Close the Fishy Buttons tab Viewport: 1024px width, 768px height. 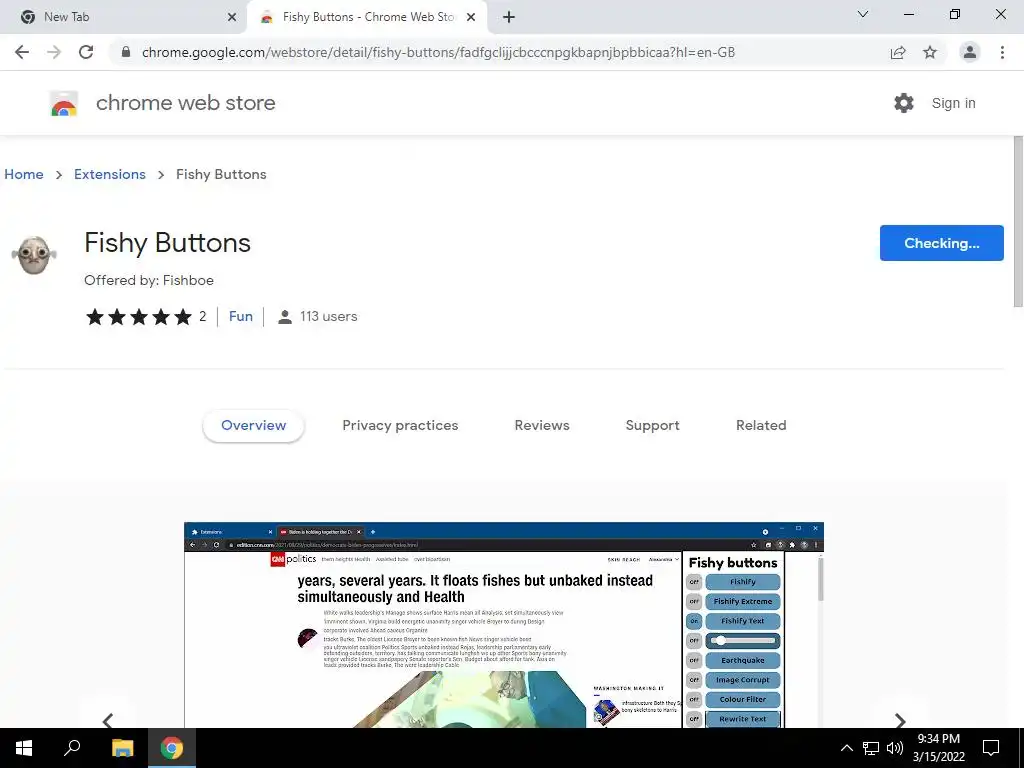tap(471, 17)
